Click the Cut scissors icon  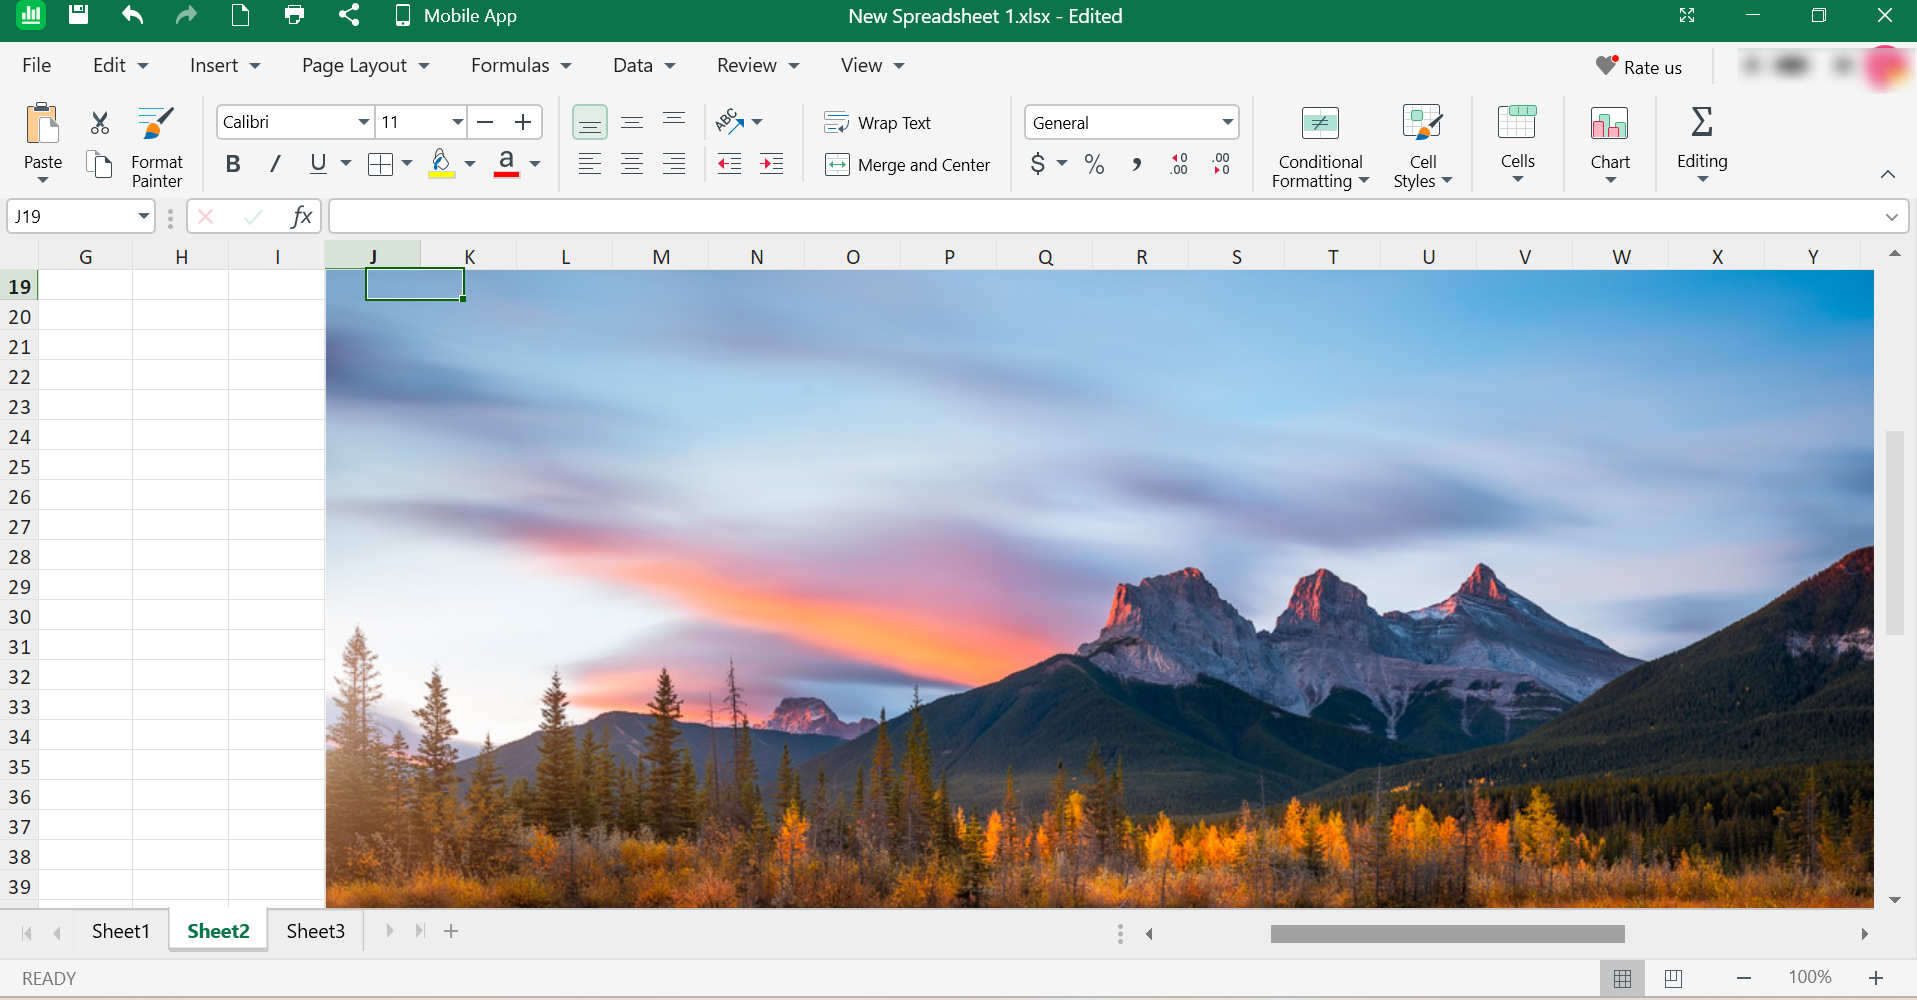point(99,123)
